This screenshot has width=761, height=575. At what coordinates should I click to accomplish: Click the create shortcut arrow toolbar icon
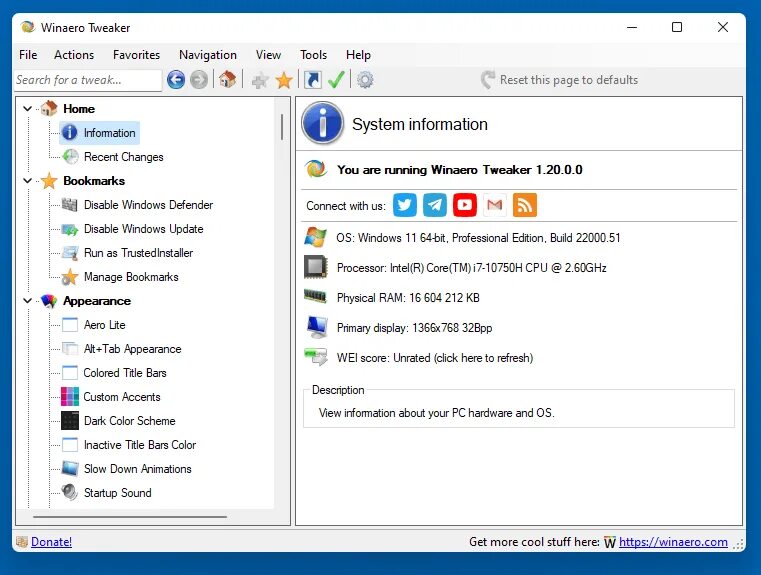point(313,80)
